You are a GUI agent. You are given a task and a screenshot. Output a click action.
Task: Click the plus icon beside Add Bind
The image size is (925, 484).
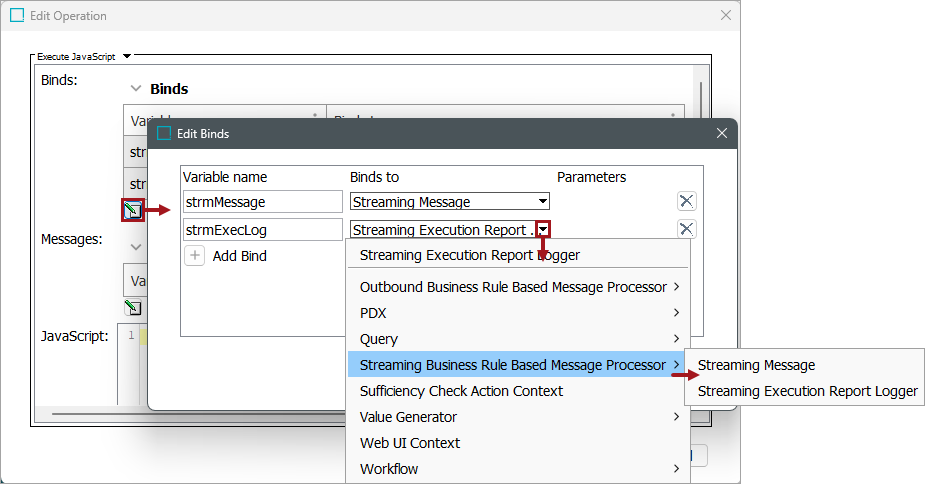tap(195, 256)
